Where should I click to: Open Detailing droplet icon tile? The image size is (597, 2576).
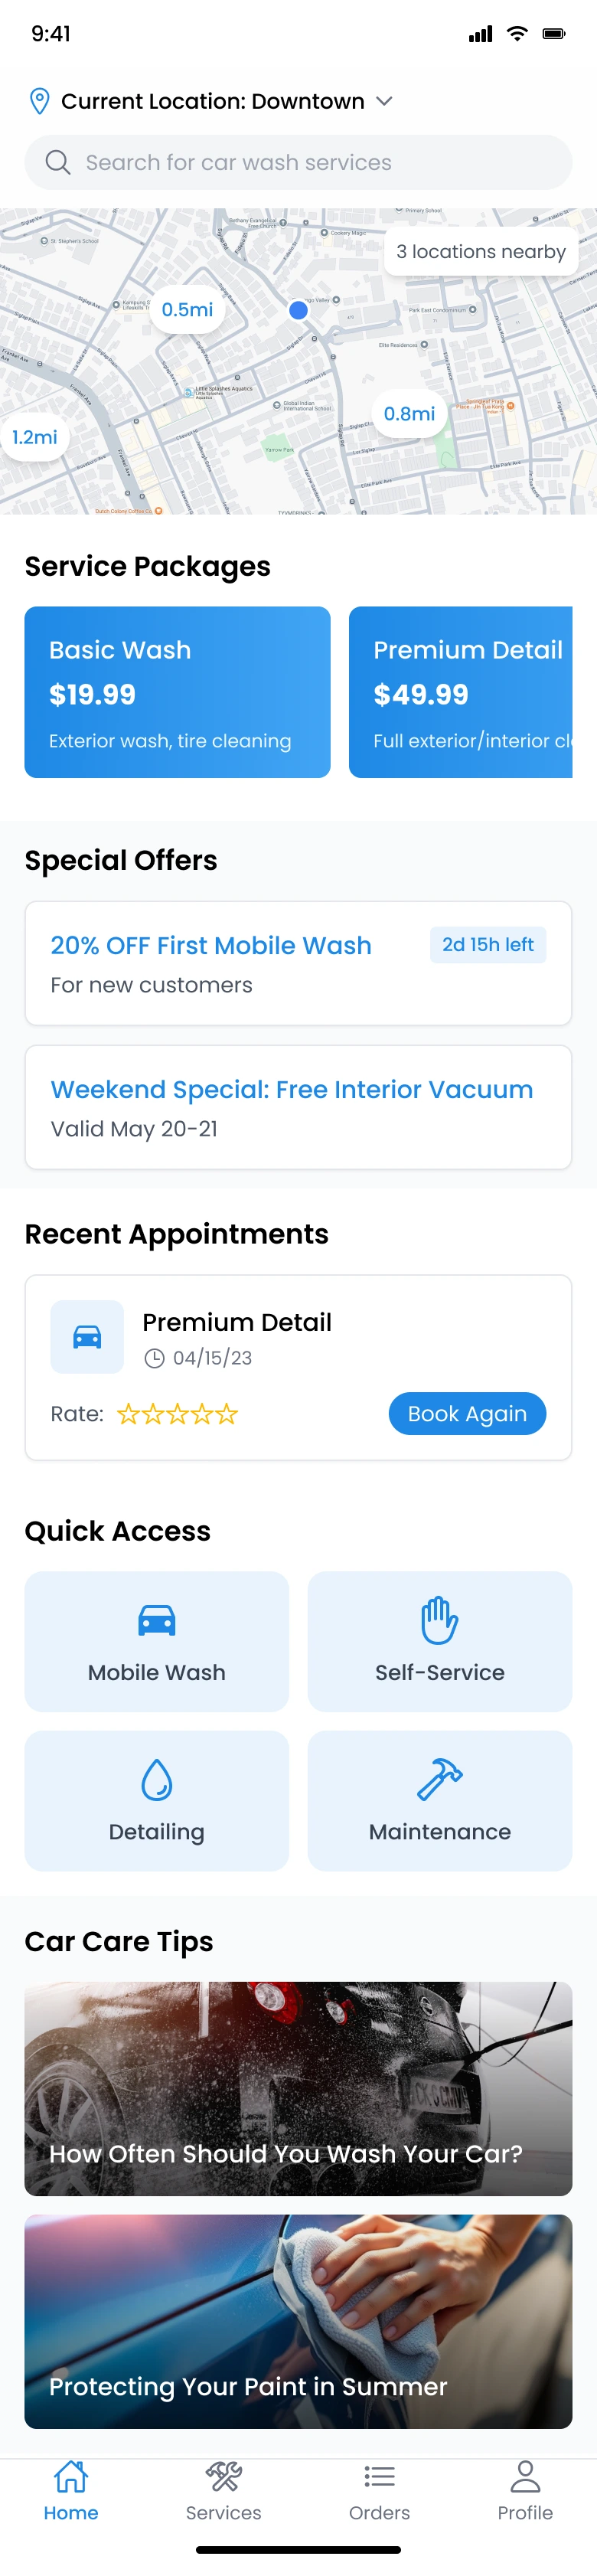157,1800
